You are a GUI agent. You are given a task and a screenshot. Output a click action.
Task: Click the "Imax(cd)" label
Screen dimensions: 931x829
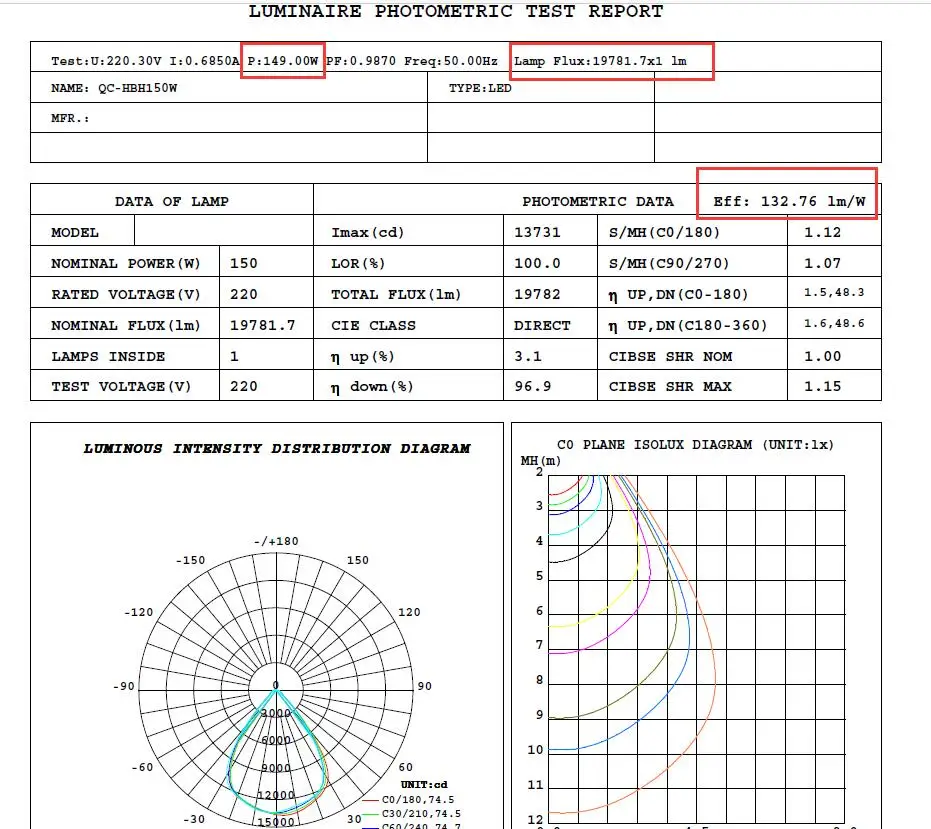368,232
